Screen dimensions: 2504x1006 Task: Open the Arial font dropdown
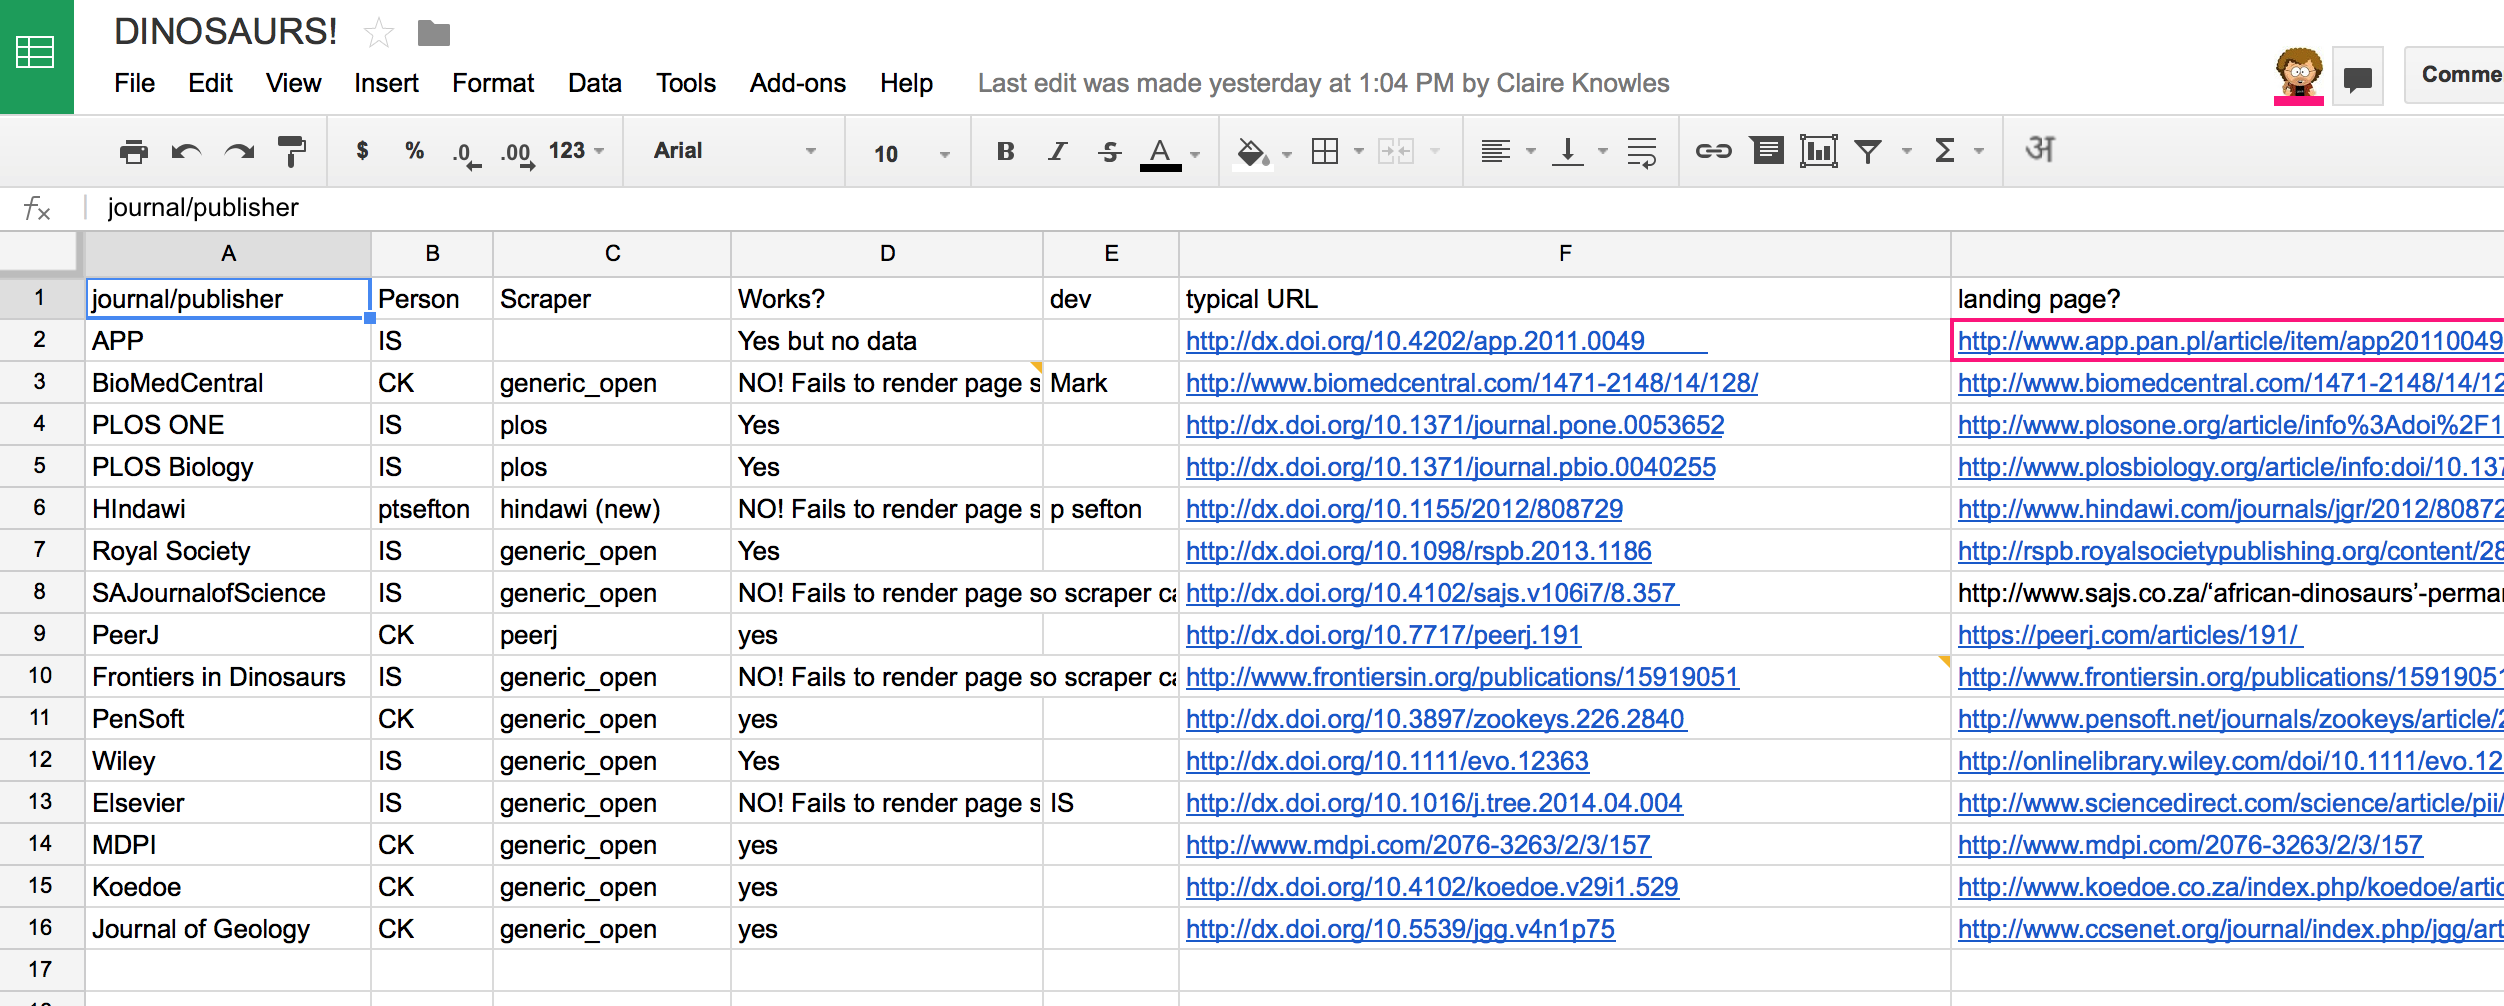click(x=734, y=151)
